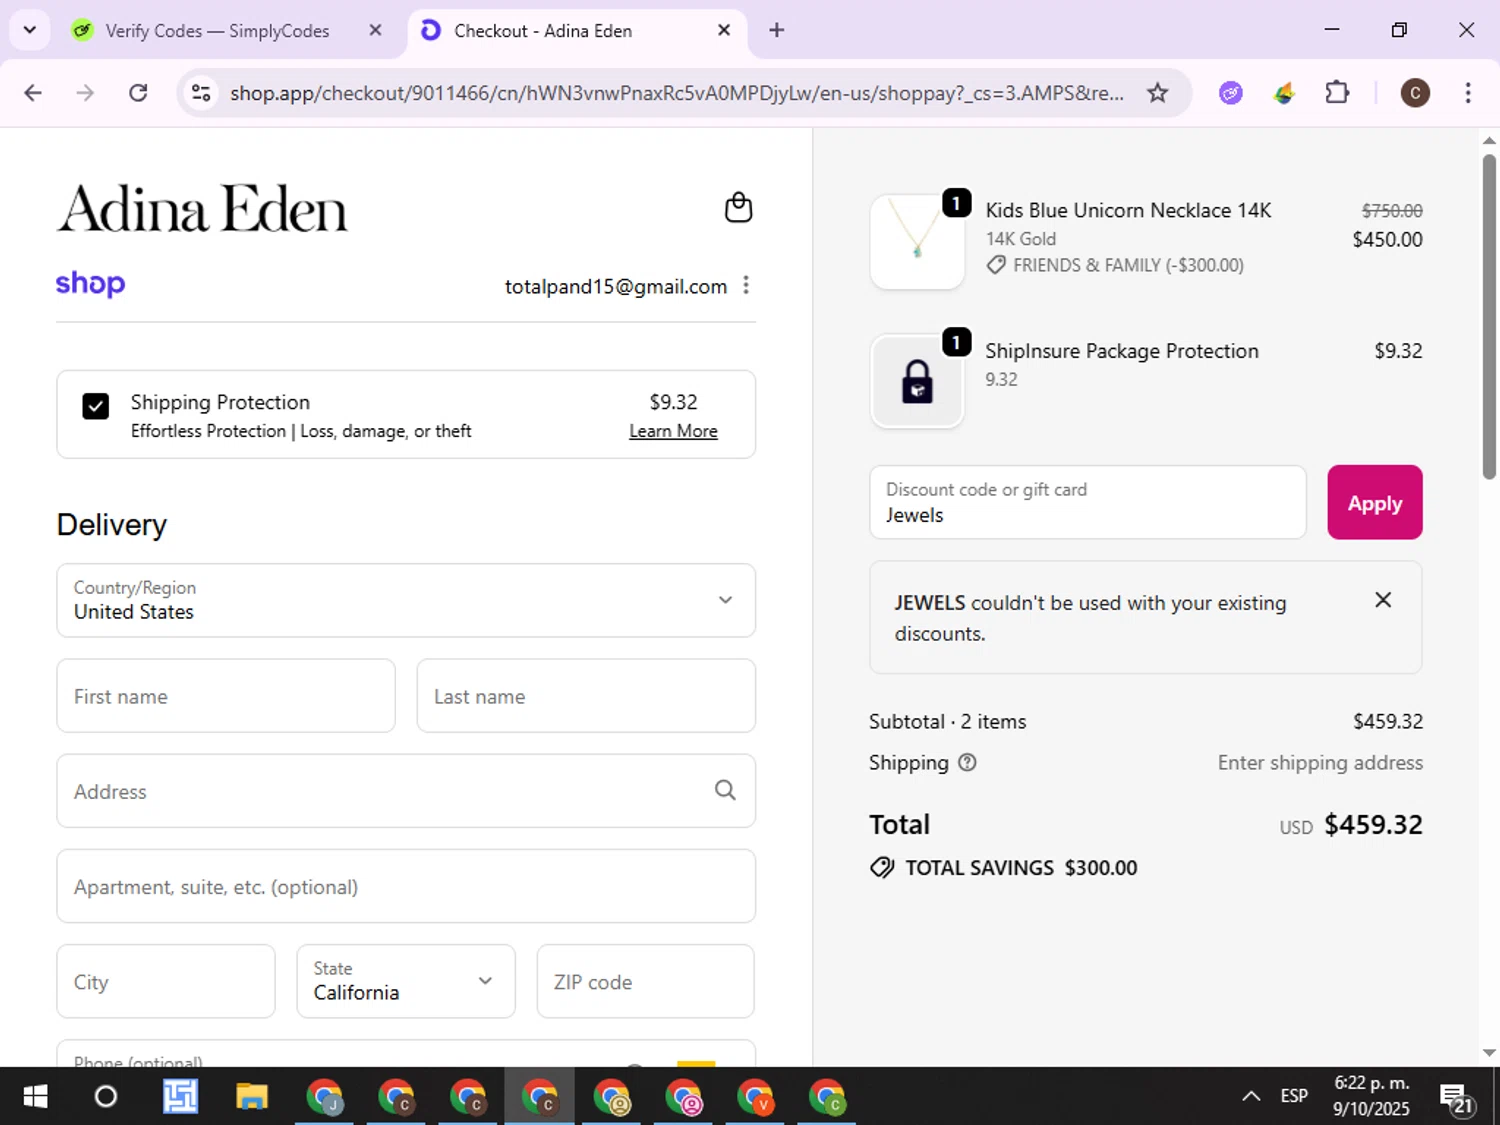The width and height of the screenshot is (1500, 1125).
Task: Open the tab search dropdown arrow
Action: coord(30,30)
